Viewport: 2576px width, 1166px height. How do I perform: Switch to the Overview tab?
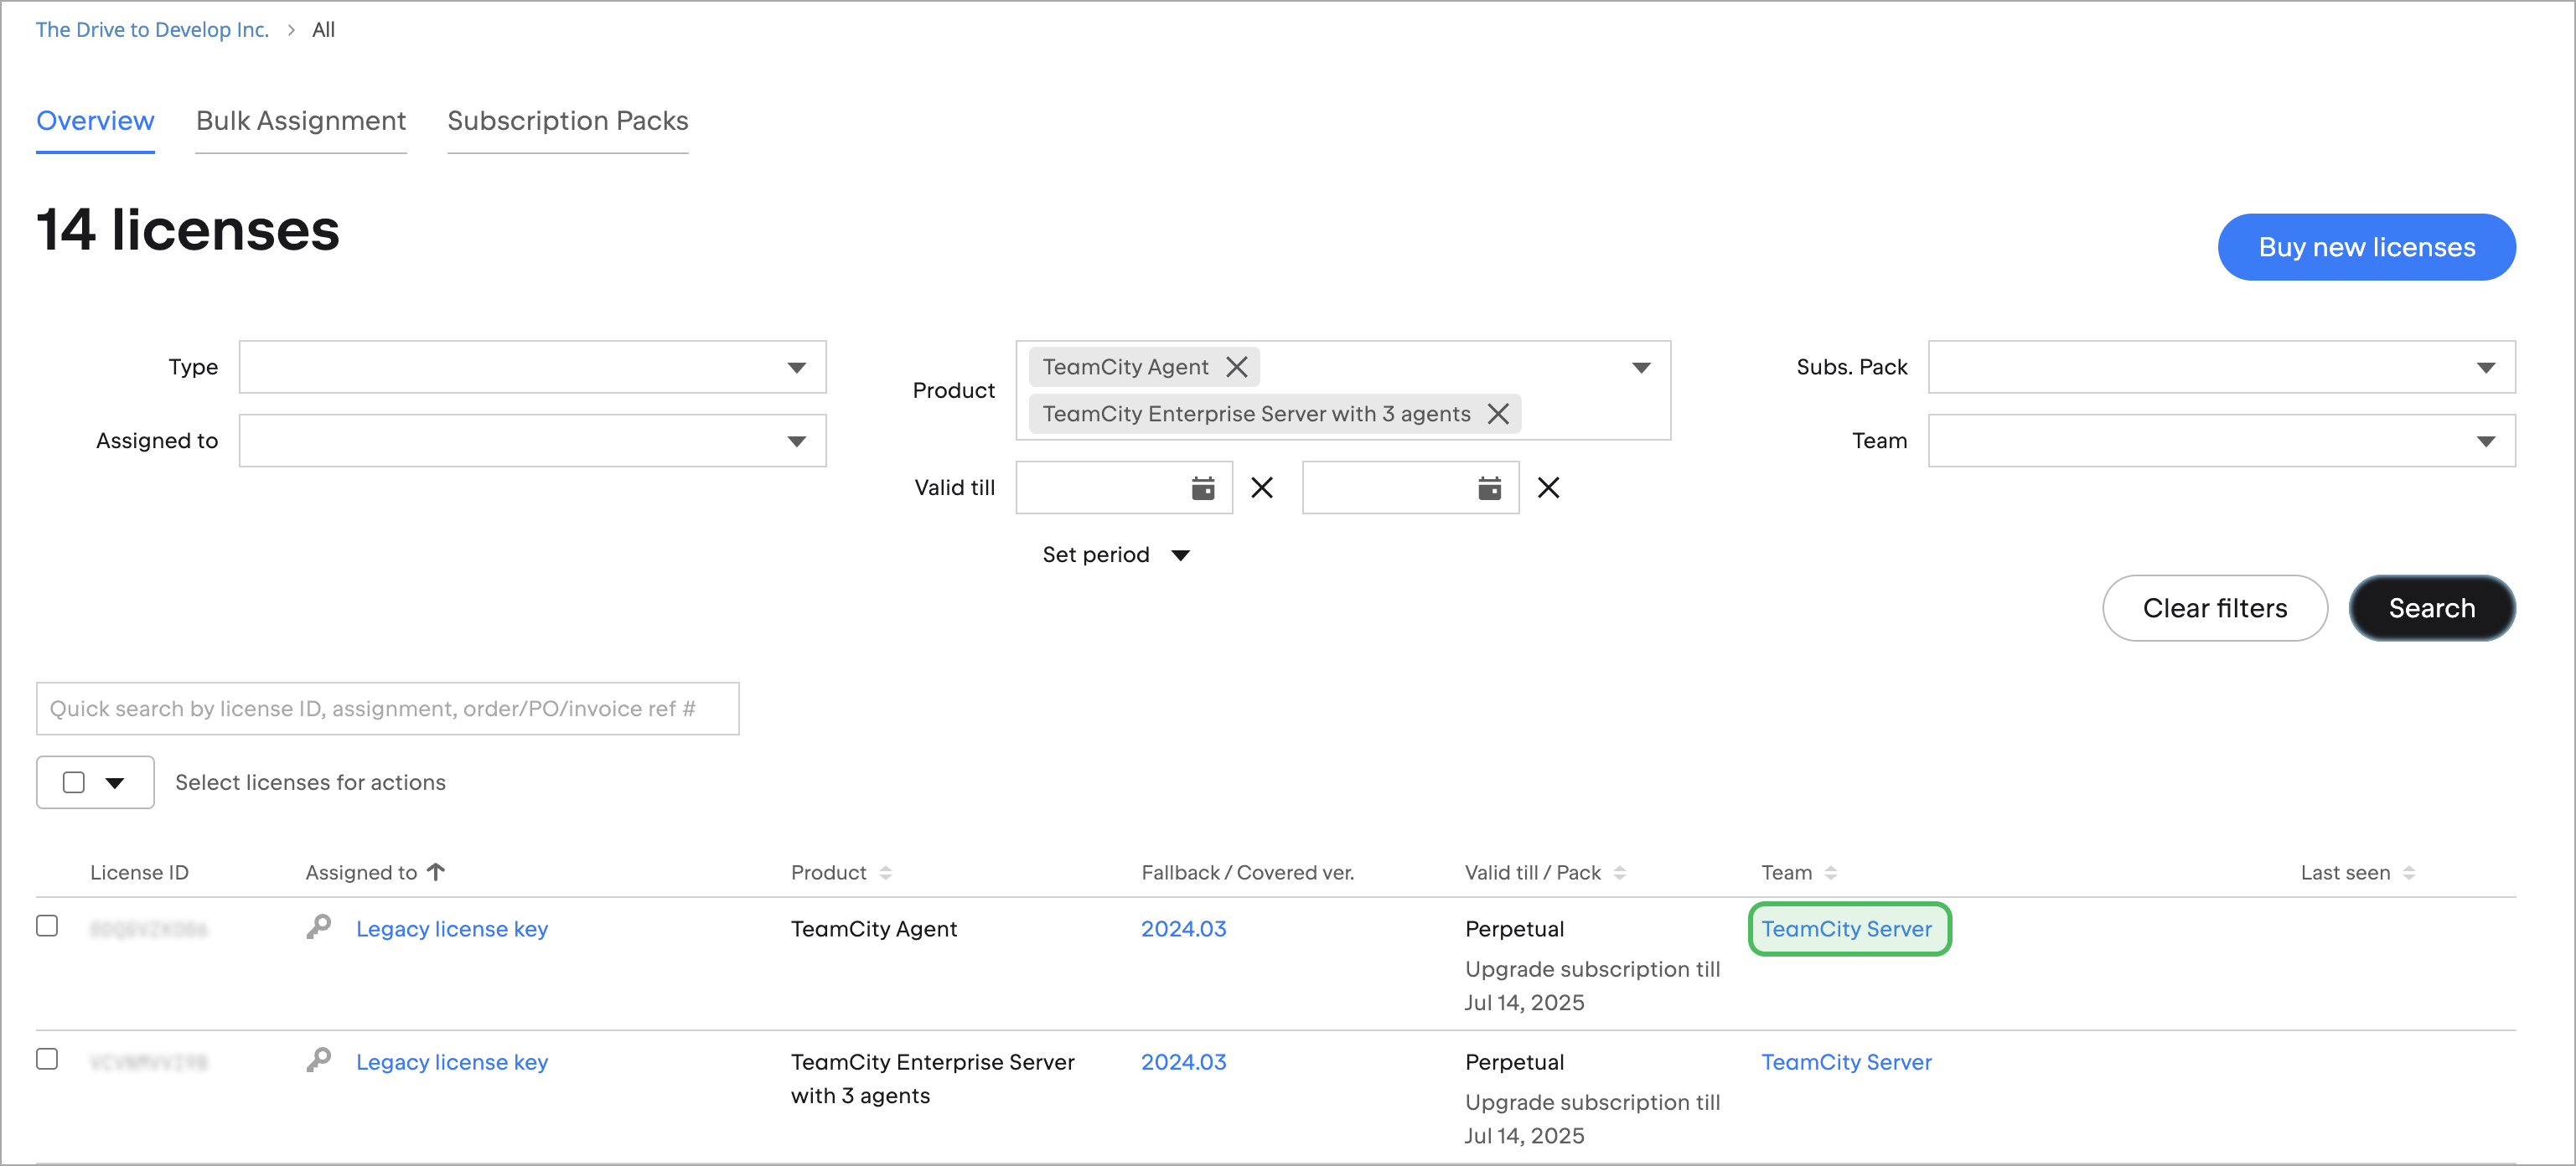95,121
